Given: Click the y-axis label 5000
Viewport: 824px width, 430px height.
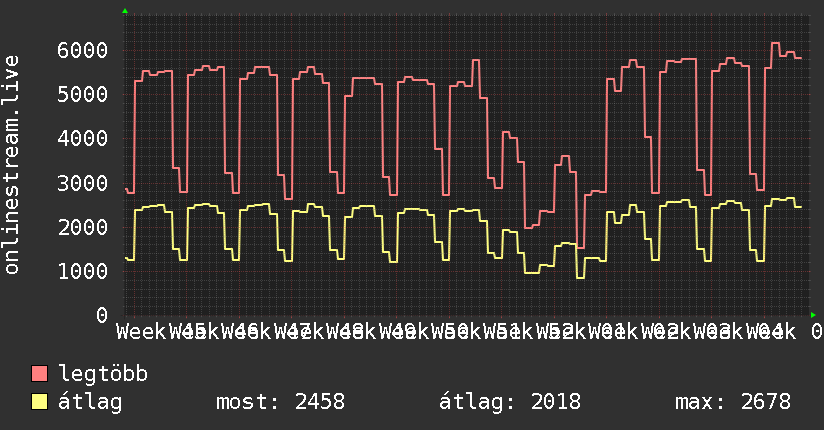Looking at the screenshot, I should coord(83,95).
